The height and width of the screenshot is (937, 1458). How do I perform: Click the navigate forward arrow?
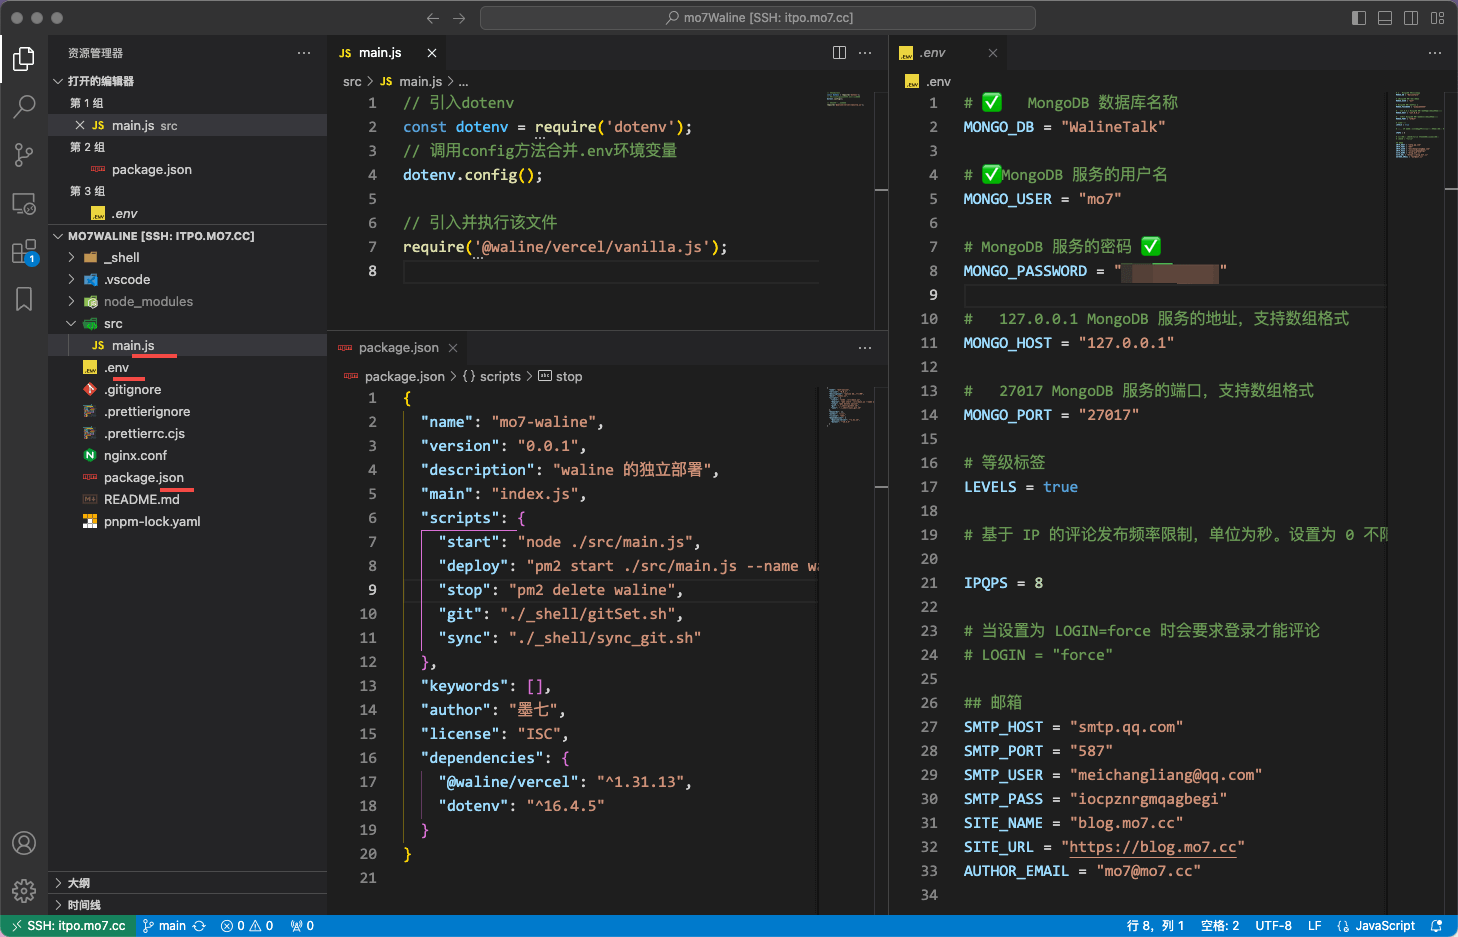[x=459, y=18]
